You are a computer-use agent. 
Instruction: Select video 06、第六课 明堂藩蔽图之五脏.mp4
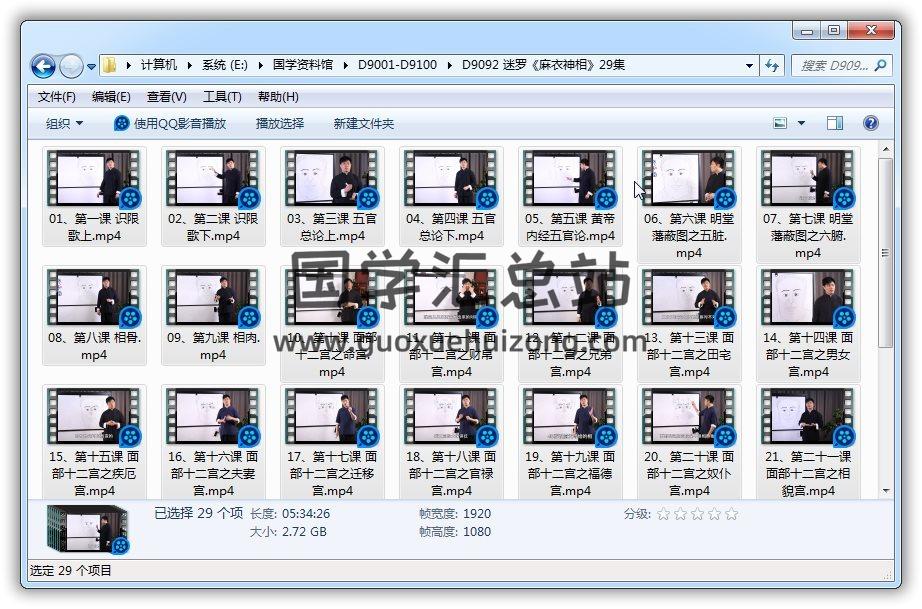[x=689, y=205]
